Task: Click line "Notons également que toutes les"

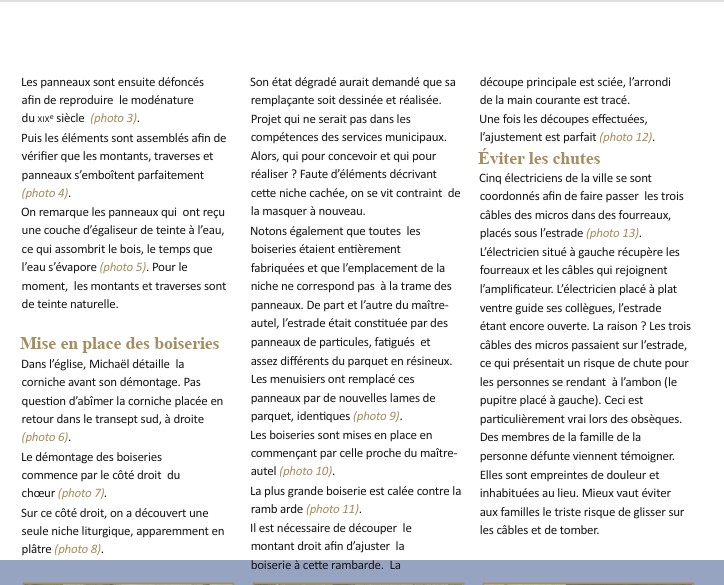Action: 336,231
